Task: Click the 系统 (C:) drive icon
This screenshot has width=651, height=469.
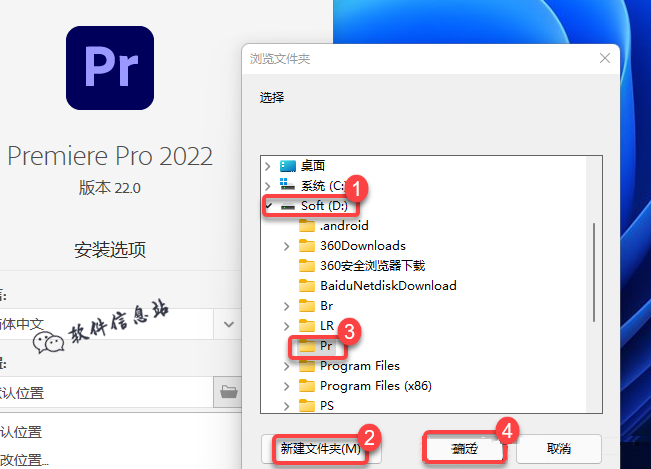Action: (x=287, y=185)
